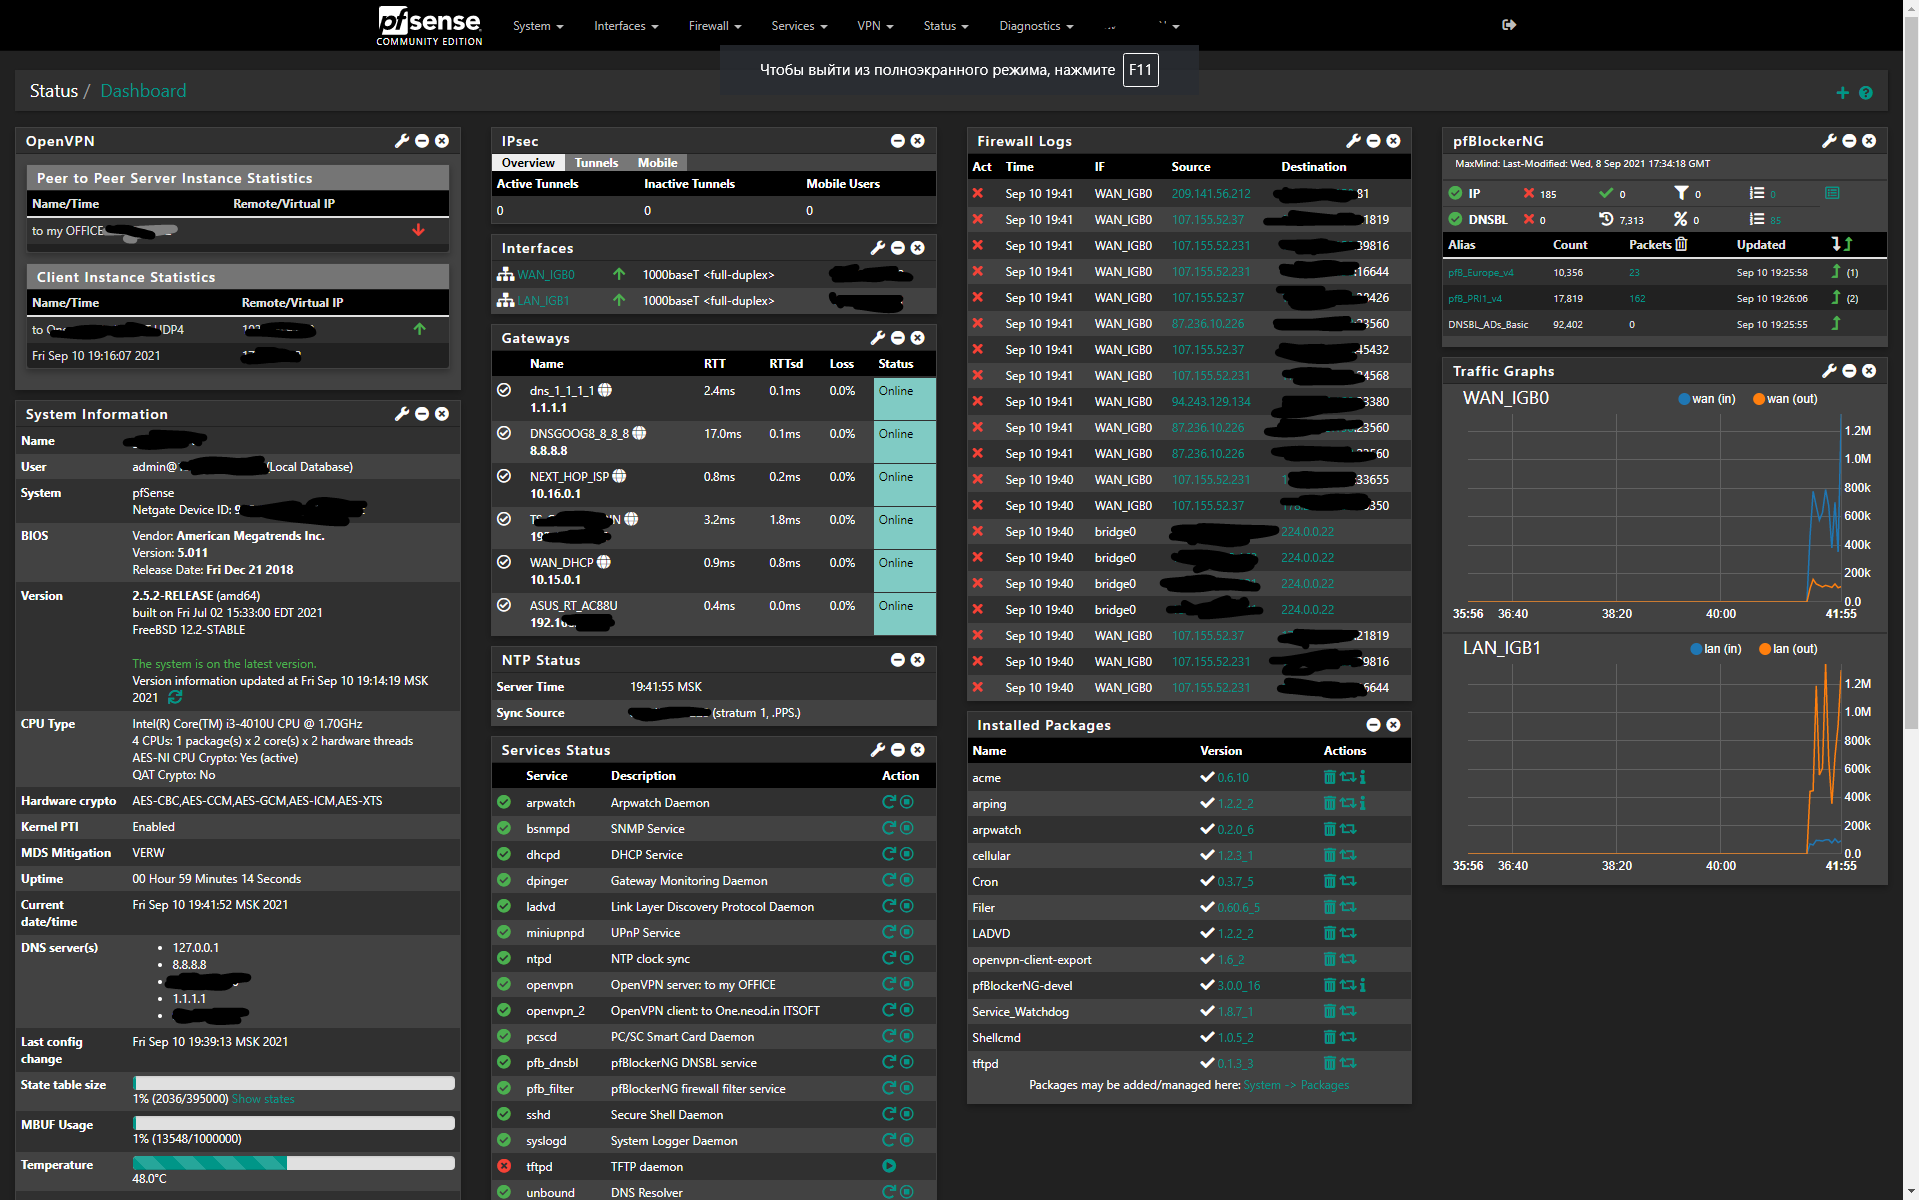Restart the pfb_dnsbl service
1919x1200 pixels.
(888, 1062)
